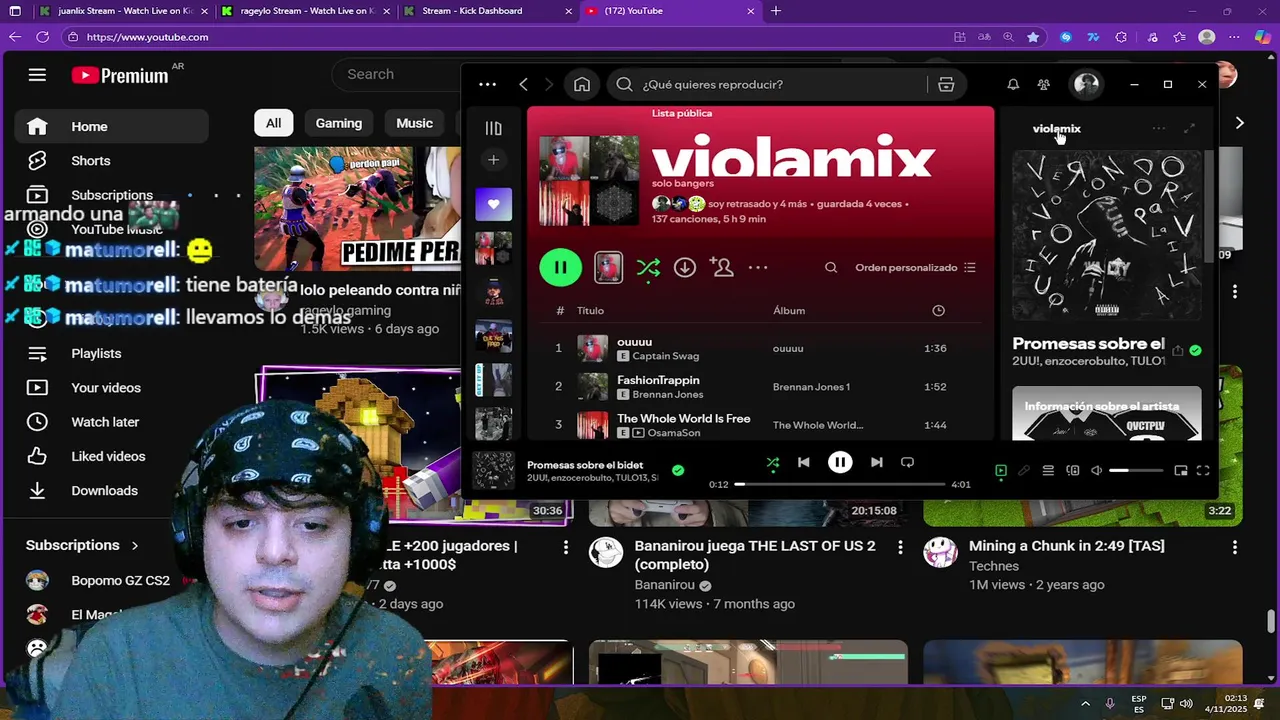This screenshot has height=720, width=1280.
Task: Open the Spotify profile avatar menu
Action: click(1086, 84)
